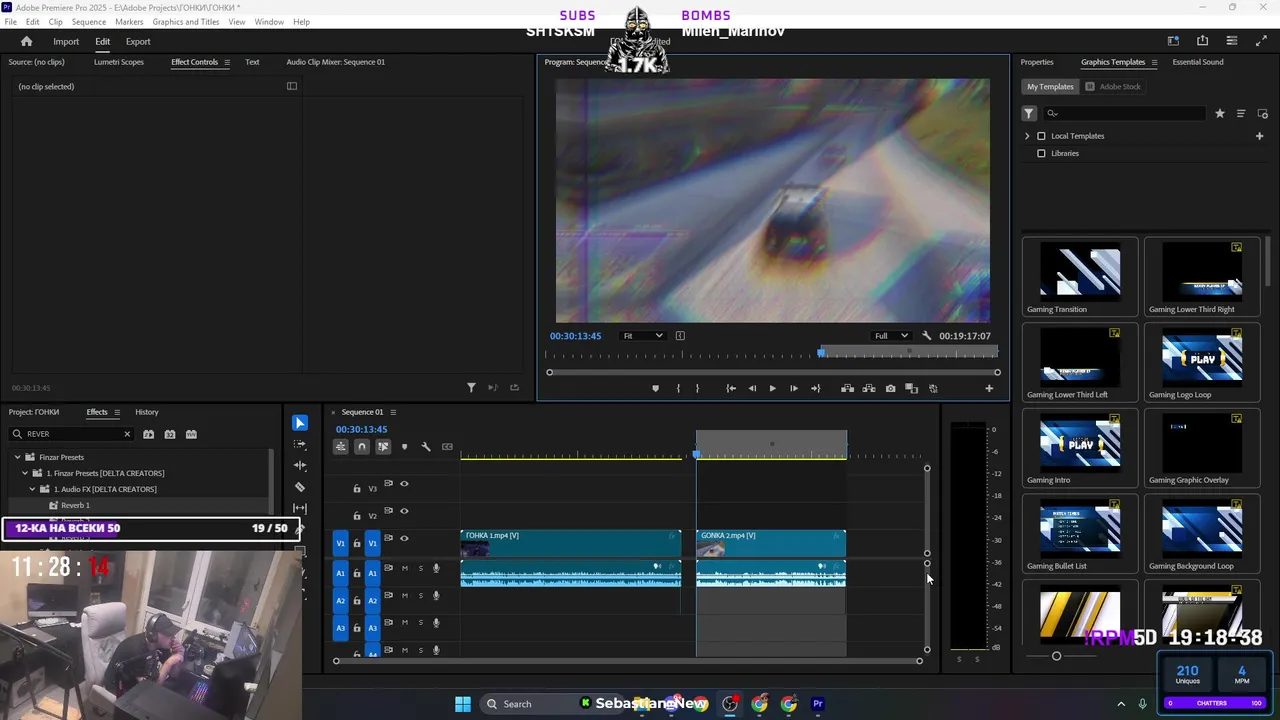Select the Slip tool
Screen dimensions: 1280x720
click(300, 508)
